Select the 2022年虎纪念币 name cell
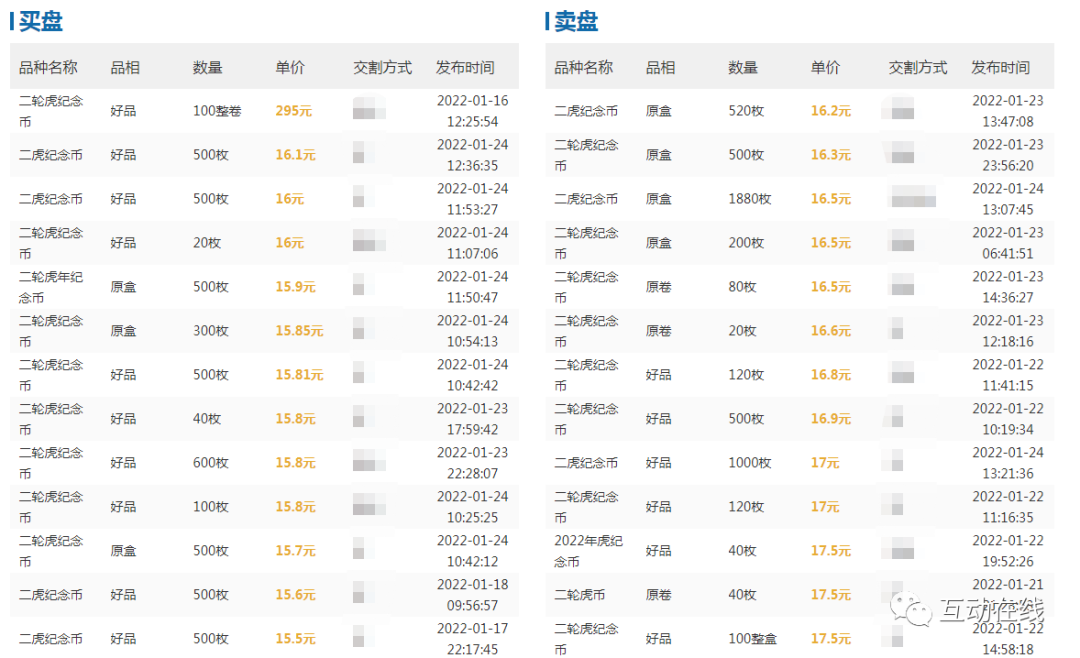The image size is (1080, 658). pyautogui.click(x=588, y=551)
